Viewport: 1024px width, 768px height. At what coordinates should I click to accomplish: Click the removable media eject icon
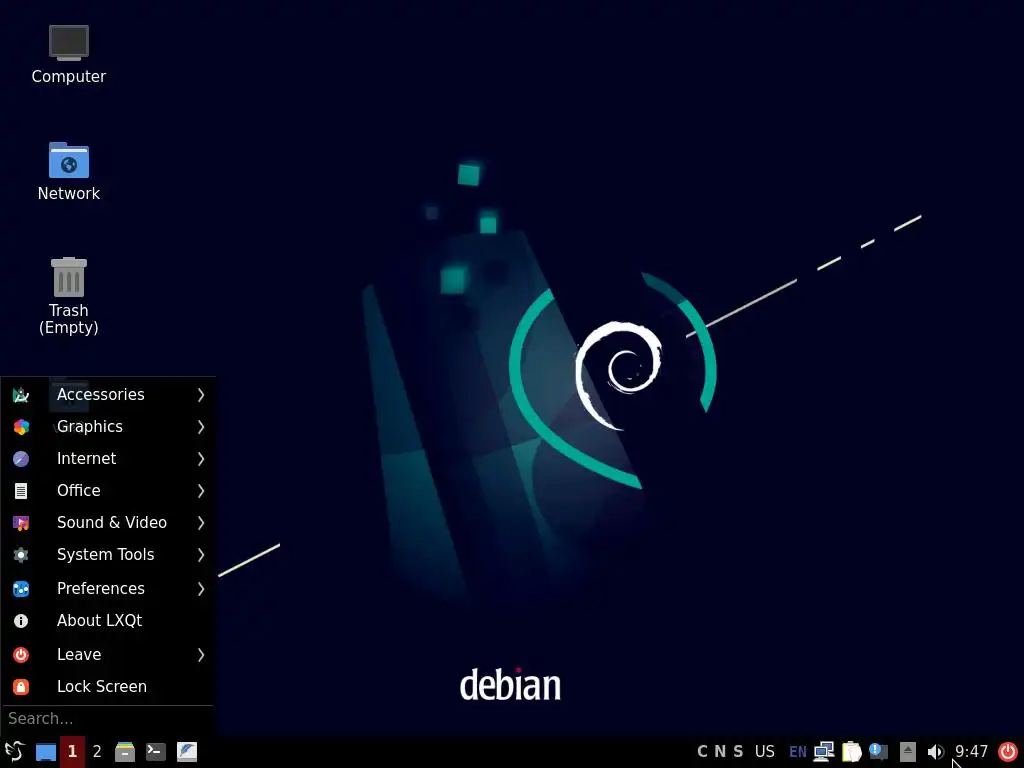pos(908,752)
